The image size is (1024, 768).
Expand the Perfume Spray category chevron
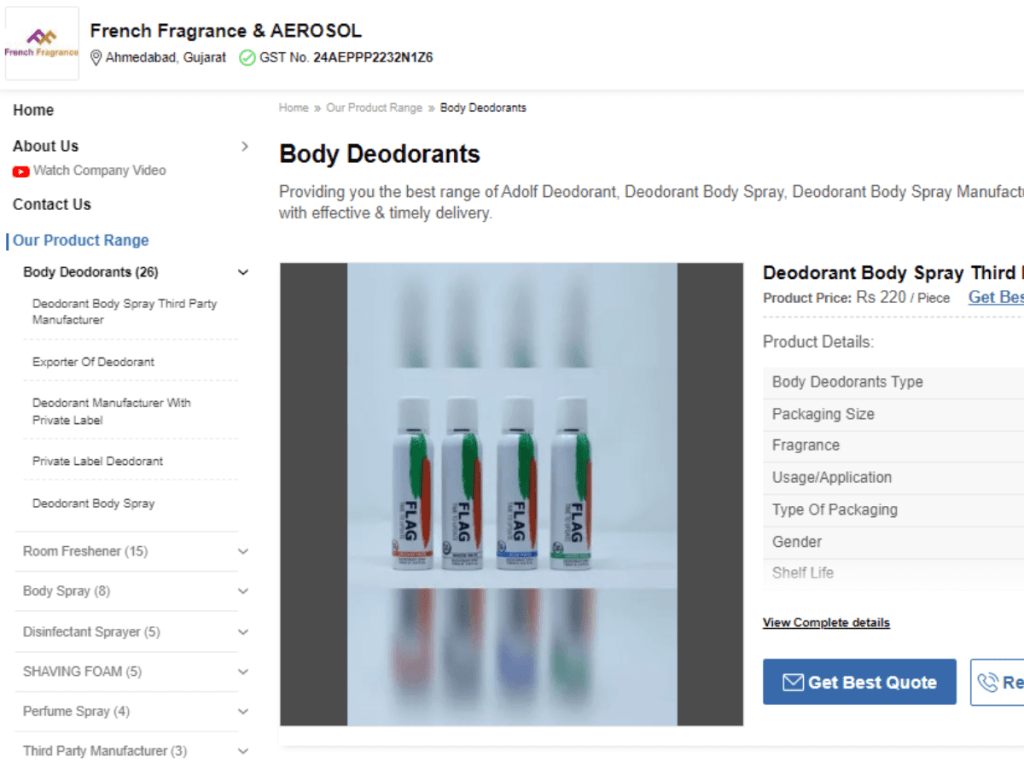pos(243,712)
